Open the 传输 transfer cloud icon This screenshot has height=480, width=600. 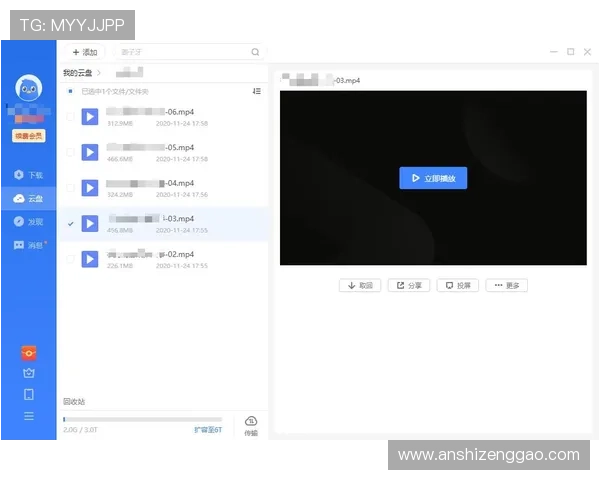pyautogui.click(x=251, y=424)
